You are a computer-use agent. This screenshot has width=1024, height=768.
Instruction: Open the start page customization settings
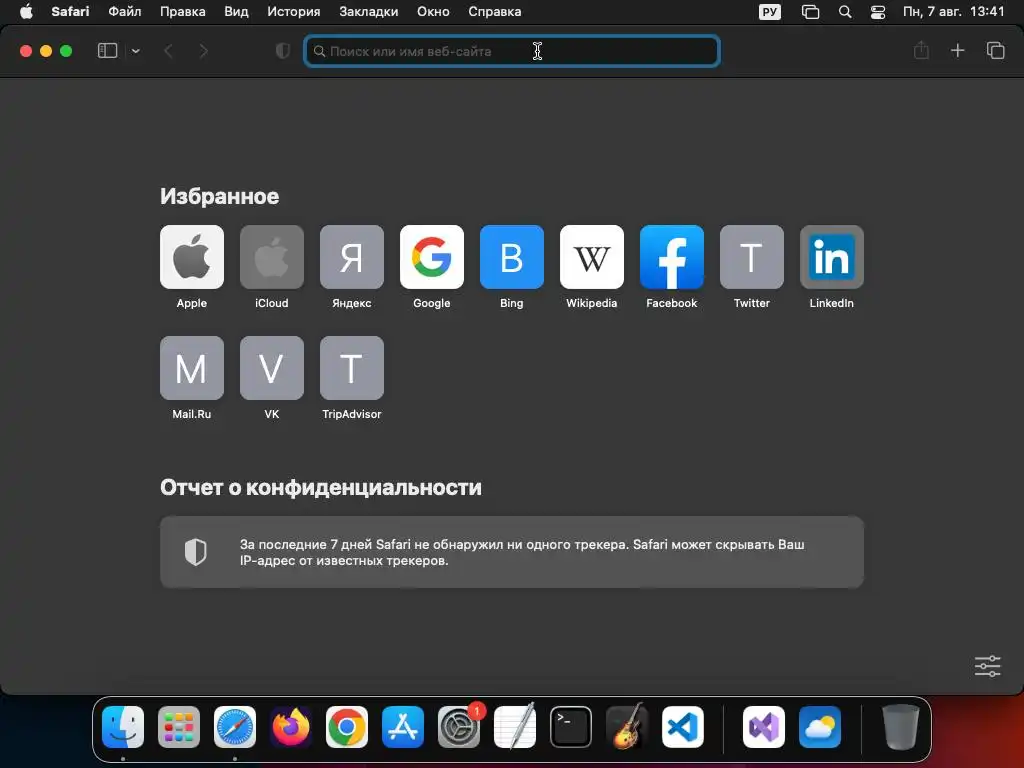pos(987,666)
